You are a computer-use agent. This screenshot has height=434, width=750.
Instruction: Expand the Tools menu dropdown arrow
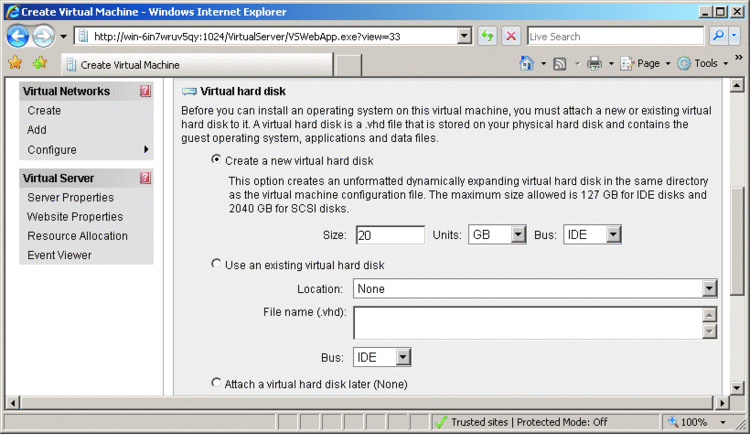[726, 64]
